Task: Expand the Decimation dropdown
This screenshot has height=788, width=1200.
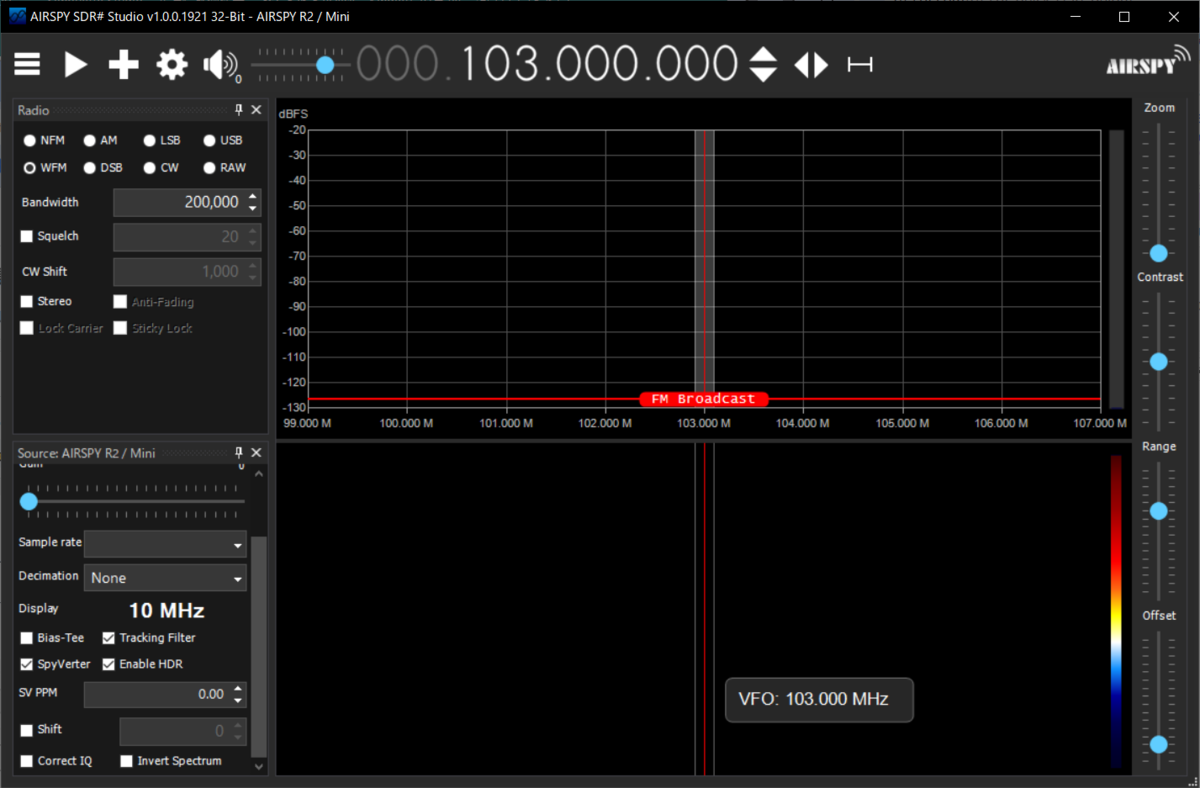Action: pyautogui.click(x=165, y=578)
